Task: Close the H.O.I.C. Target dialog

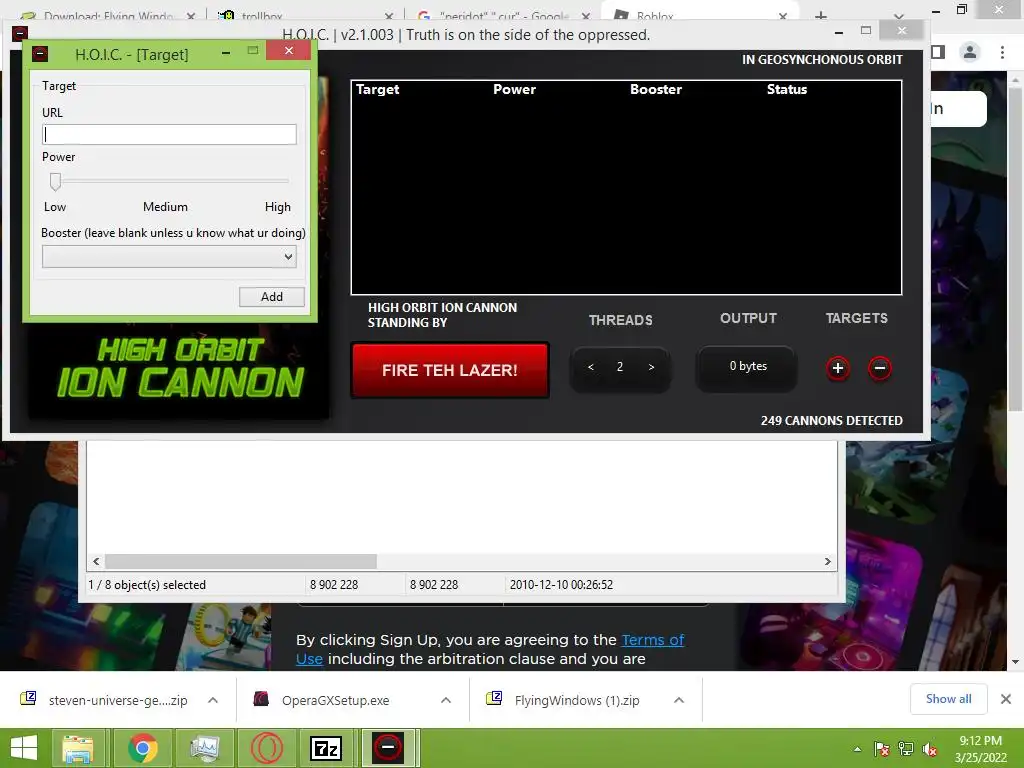Action: click(x=289, y=51)
